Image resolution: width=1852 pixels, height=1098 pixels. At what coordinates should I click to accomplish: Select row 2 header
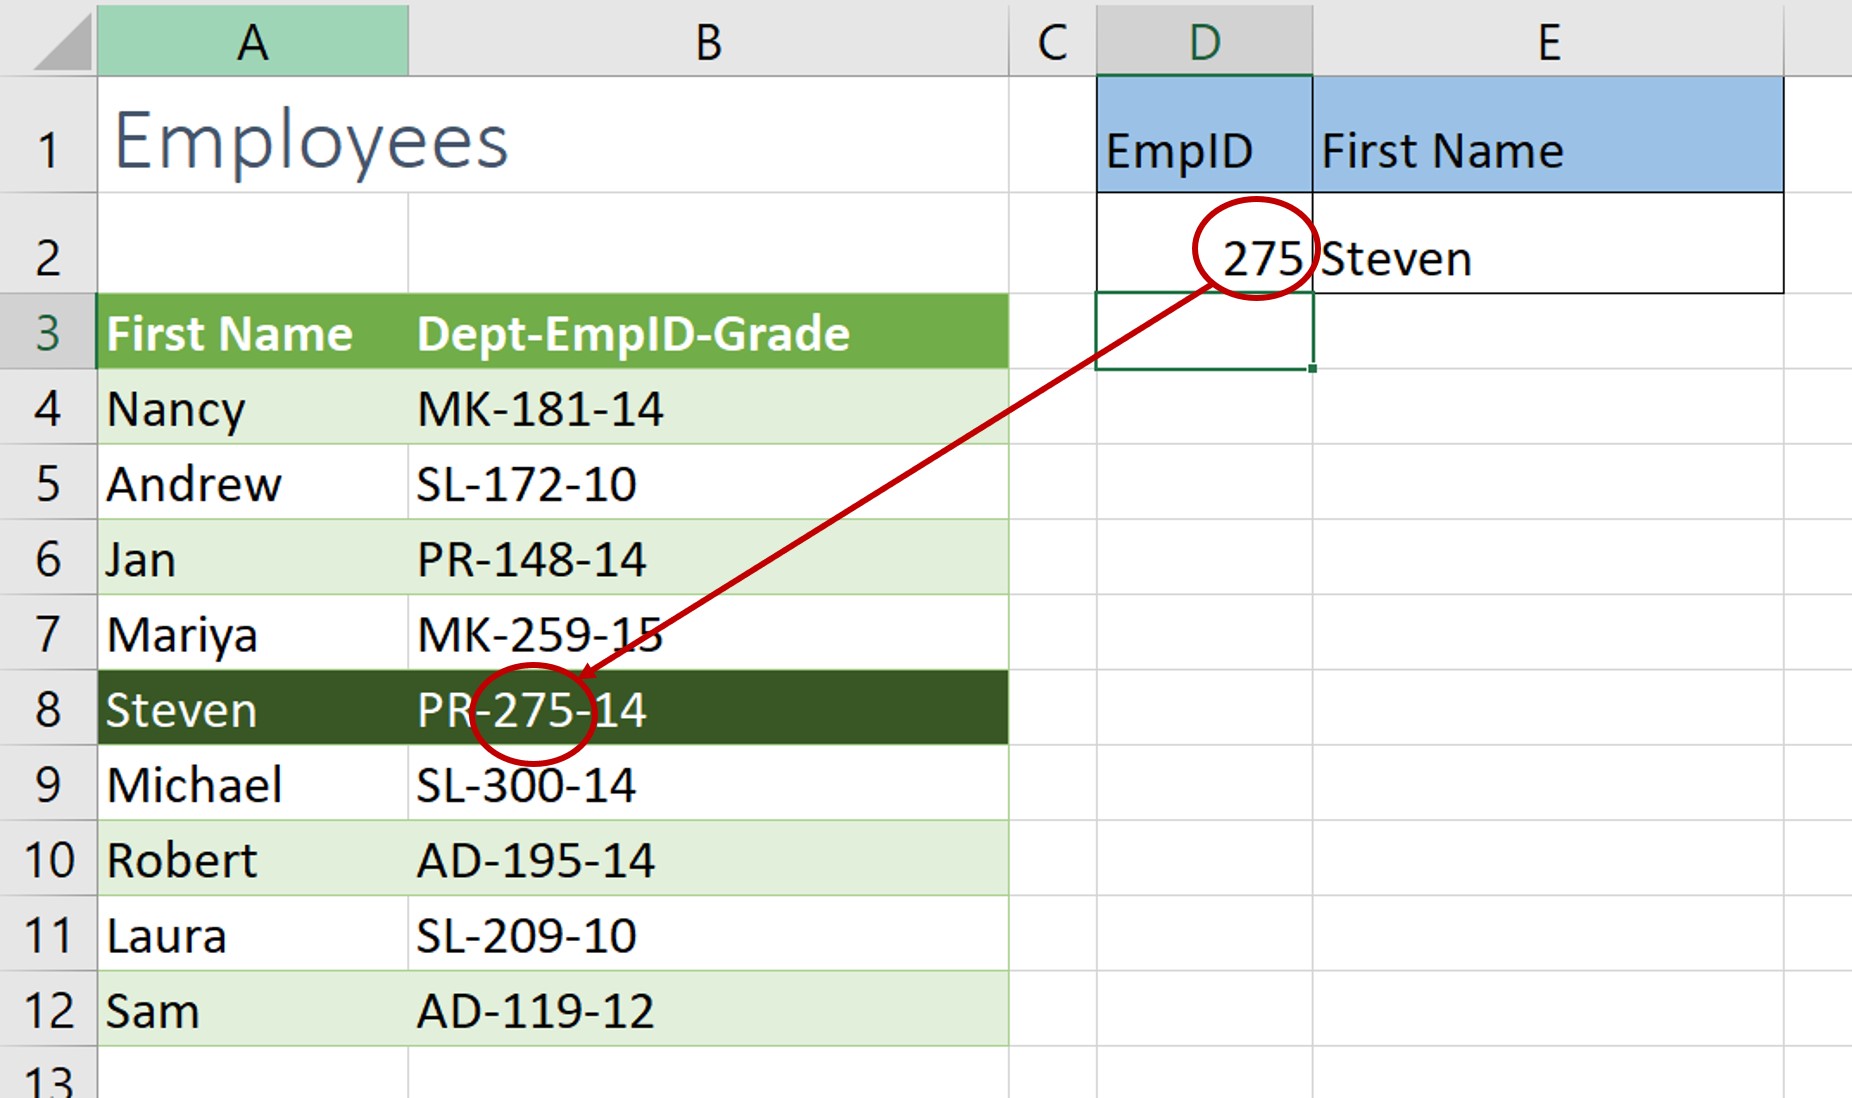tap(48, 243)
